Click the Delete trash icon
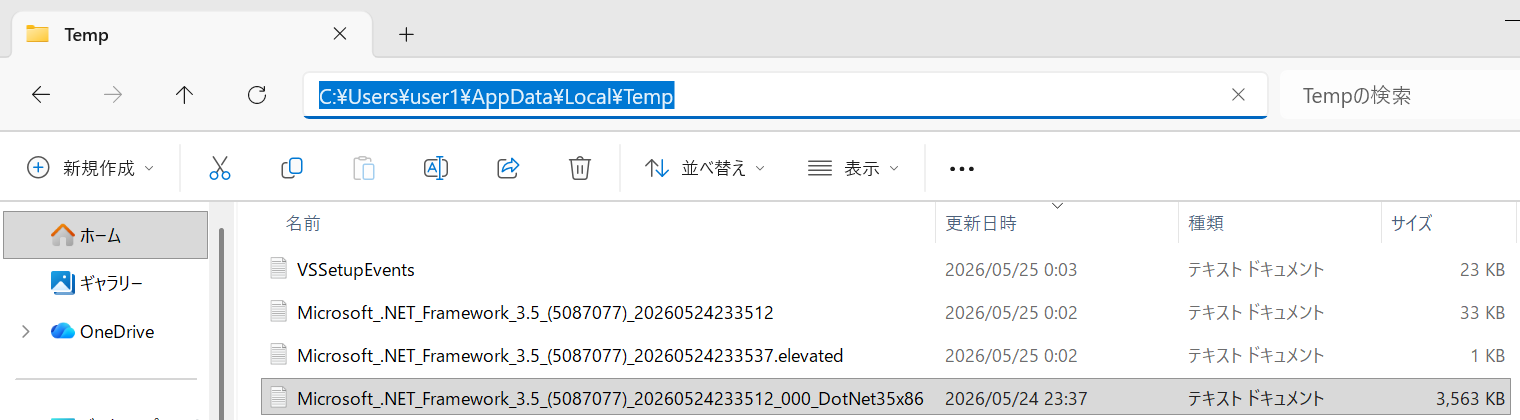Viewport: 1520px width, 420px height. click(x=580, y=168)
